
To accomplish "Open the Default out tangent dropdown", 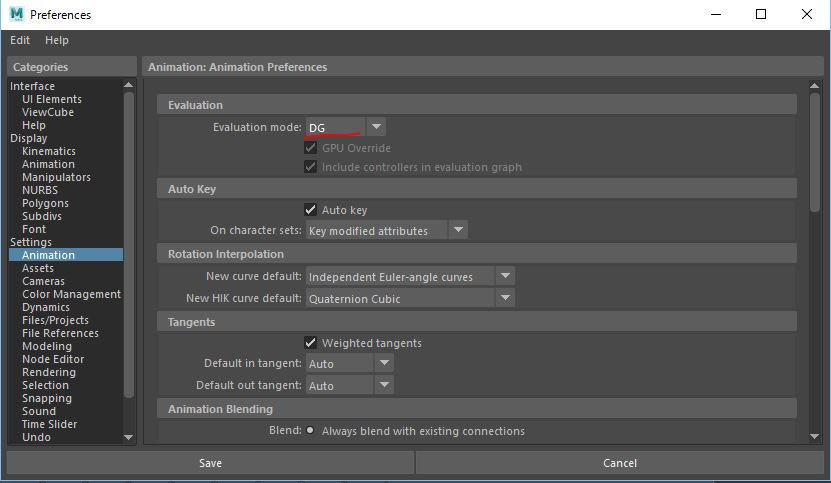I will (x=384, y=385).
